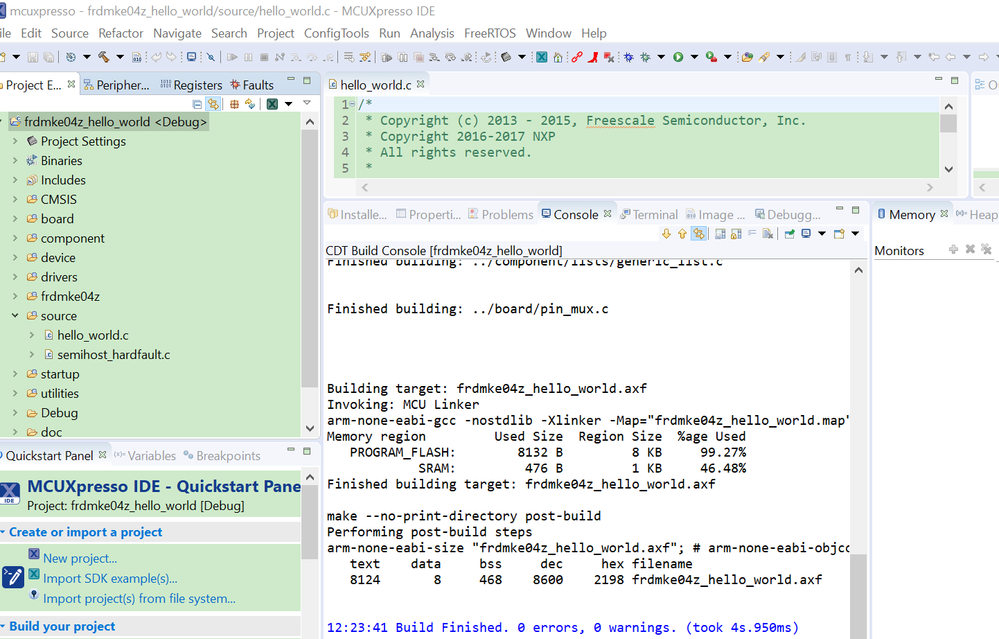Collapse the Build your project section
The image size is (999, 639).
pyautogui.click(x=3, y=626)
